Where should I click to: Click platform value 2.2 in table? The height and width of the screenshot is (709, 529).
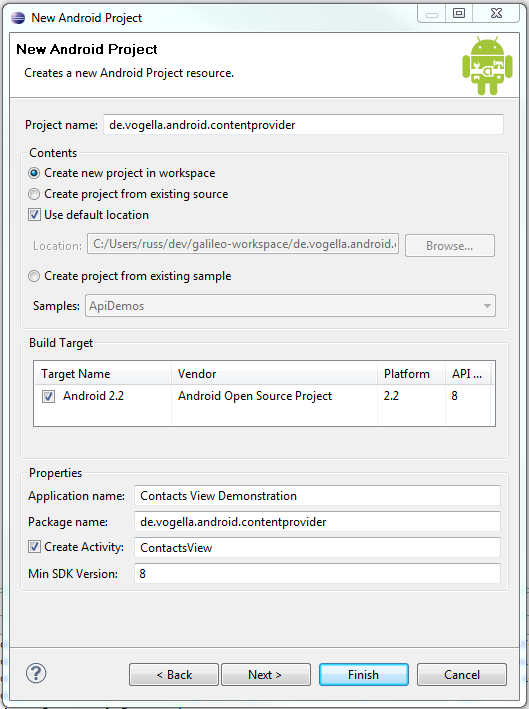click(391, 396)
